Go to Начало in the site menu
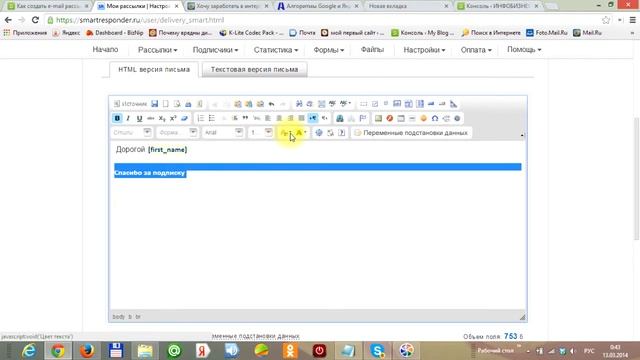 [x=105, y=49]
